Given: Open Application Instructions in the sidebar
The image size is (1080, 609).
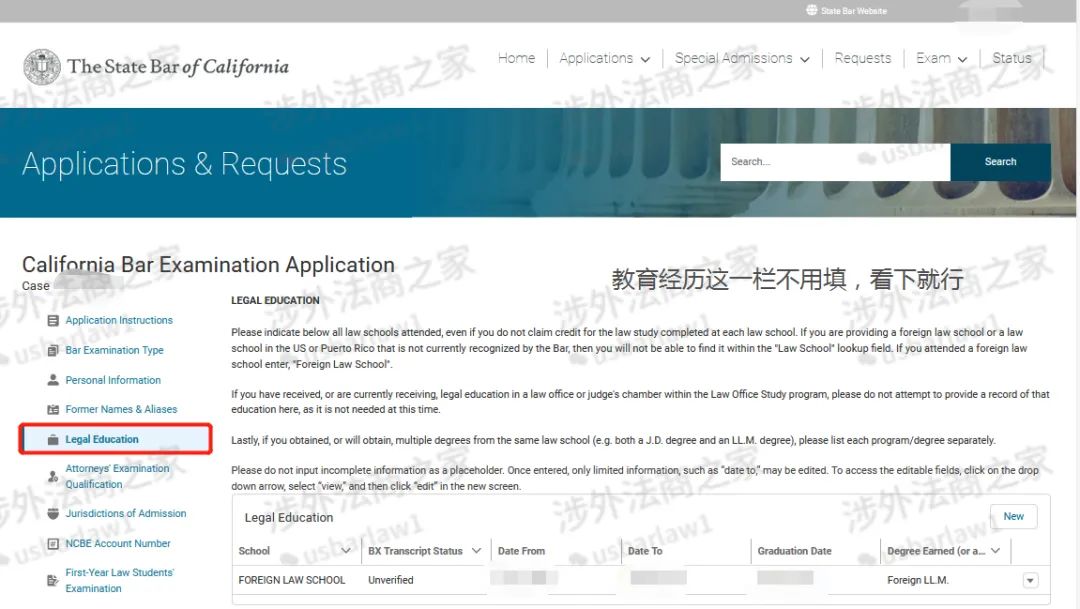Looking at the screenshot, I should 119,320.
